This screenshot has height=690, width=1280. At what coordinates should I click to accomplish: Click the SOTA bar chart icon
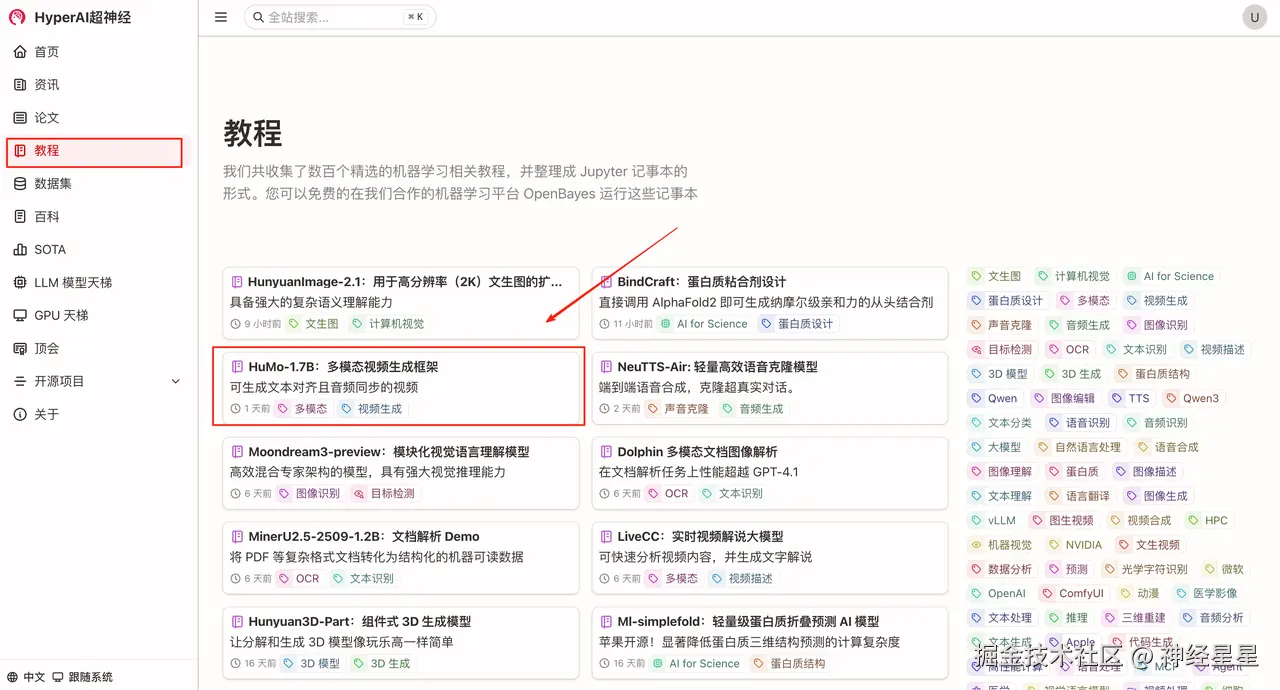(x=20, y=250)
